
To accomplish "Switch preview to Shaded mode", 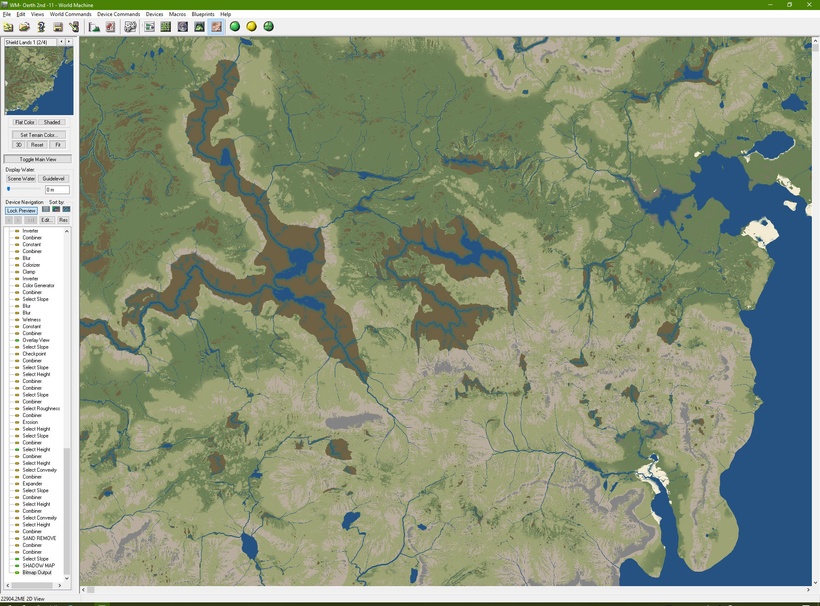I will [53, 122].
